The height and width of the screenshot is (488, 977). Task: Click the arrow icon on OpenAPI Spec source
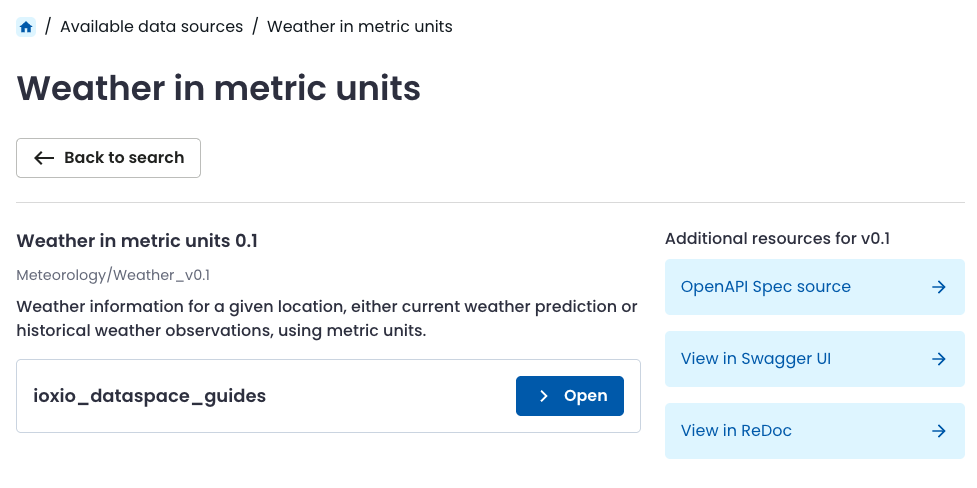click(938, 287)
